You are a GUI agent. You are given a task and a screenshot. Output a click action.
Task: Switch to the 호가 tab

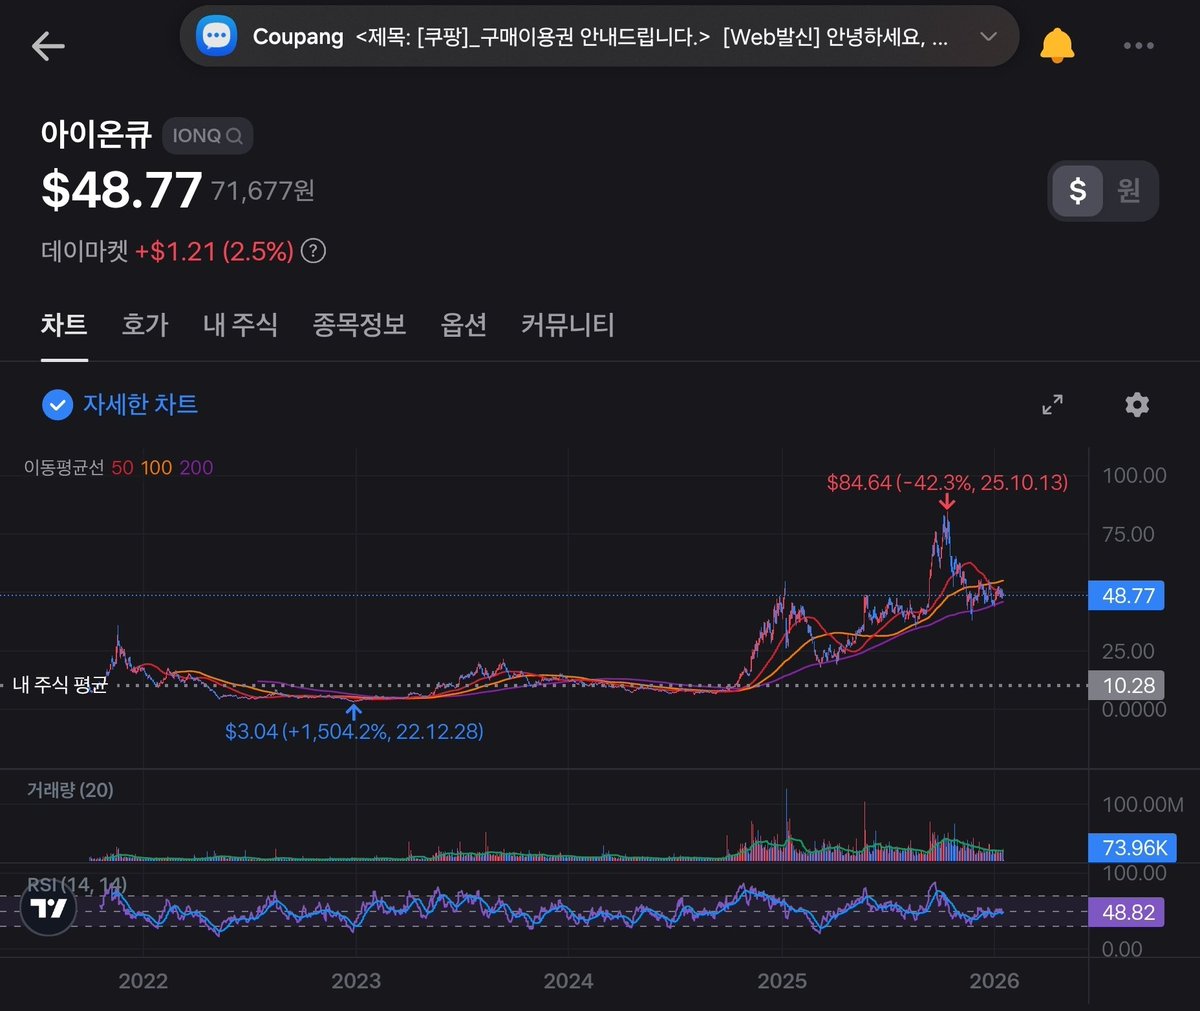(145, 325)
